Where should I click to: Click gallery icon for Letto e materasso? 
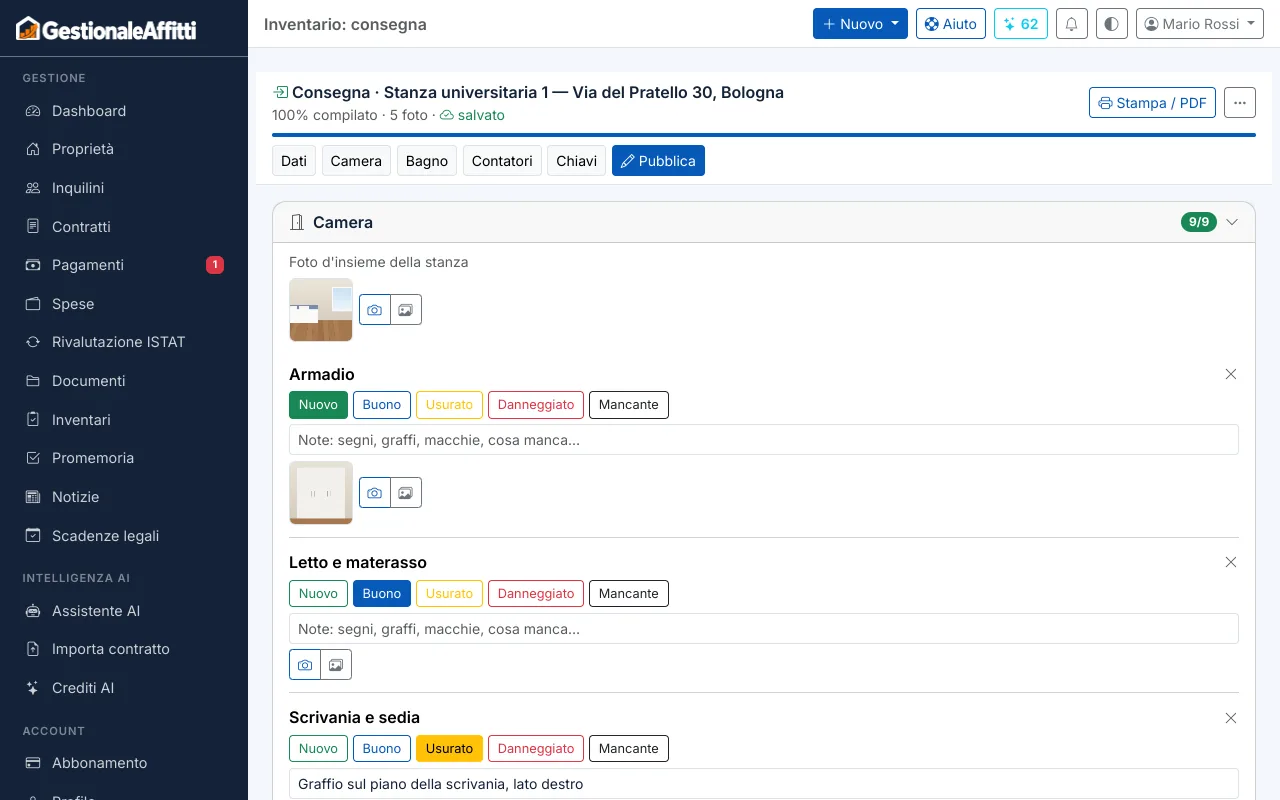tap(336, 665)
